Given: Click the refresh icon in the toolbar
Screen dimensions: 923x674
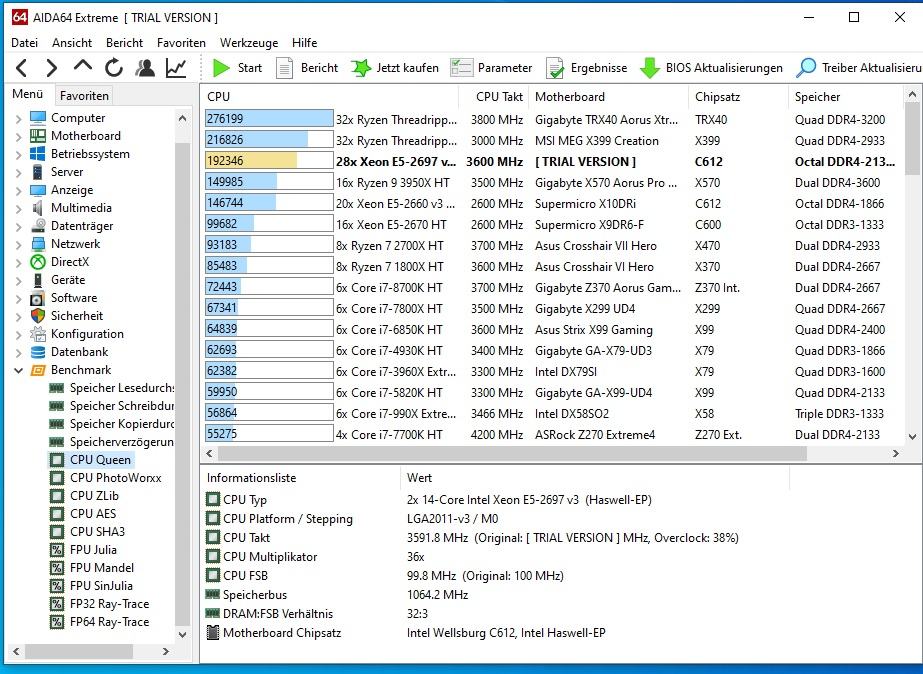Looking at the screenshot, I should pyautogui.click(x=114, y=68).
